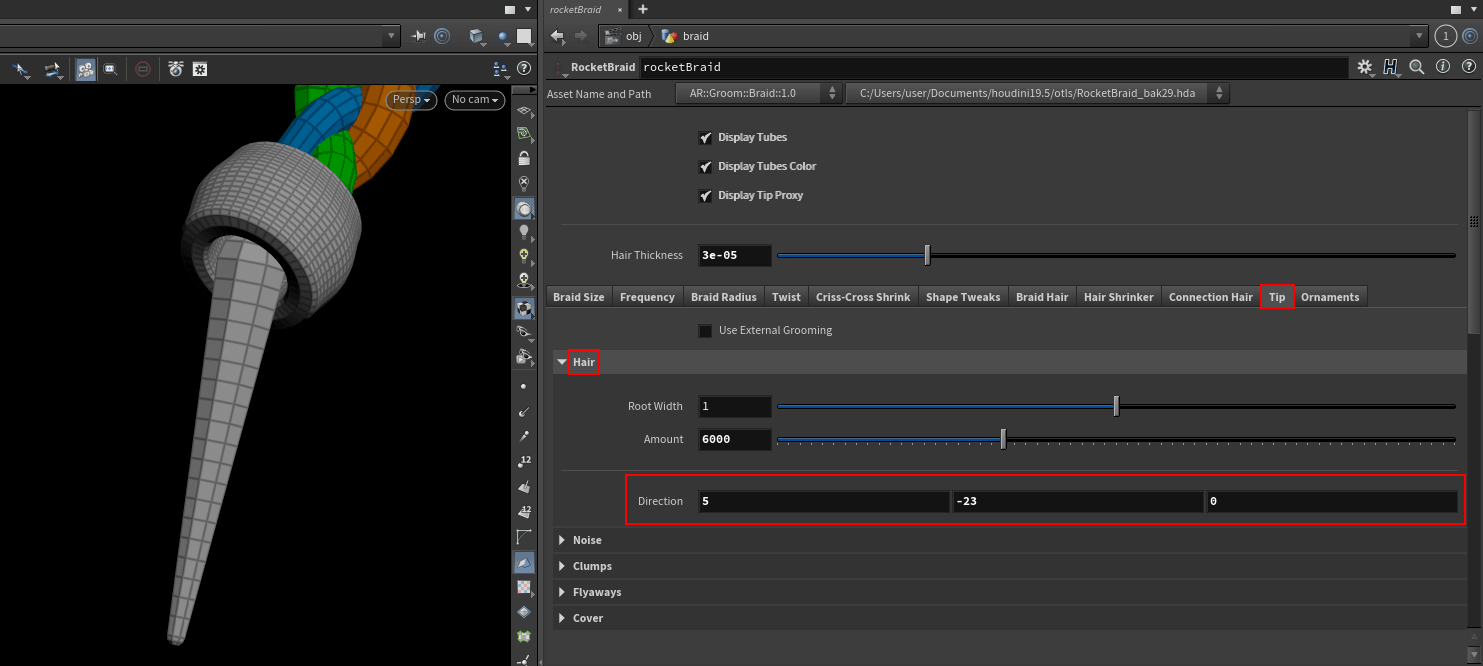Viewport: 1483px width, 666px height.
Task: Click the parameter gear menu icon
Action: (1365, 67)
